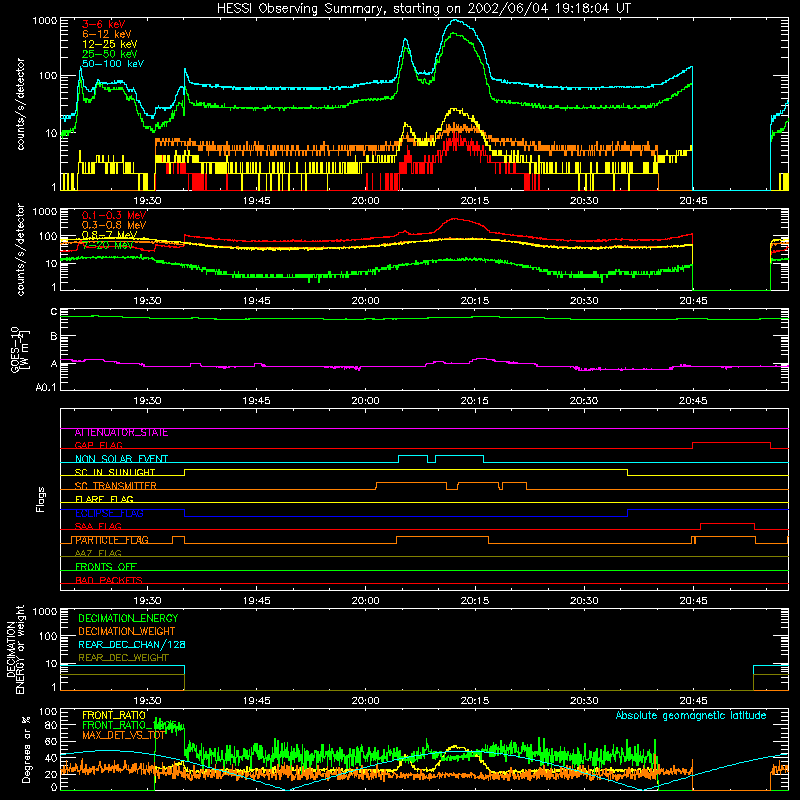Click the GAP_FLAG label
This screenshot has height=800, width=800.
[x=98, y=445]
